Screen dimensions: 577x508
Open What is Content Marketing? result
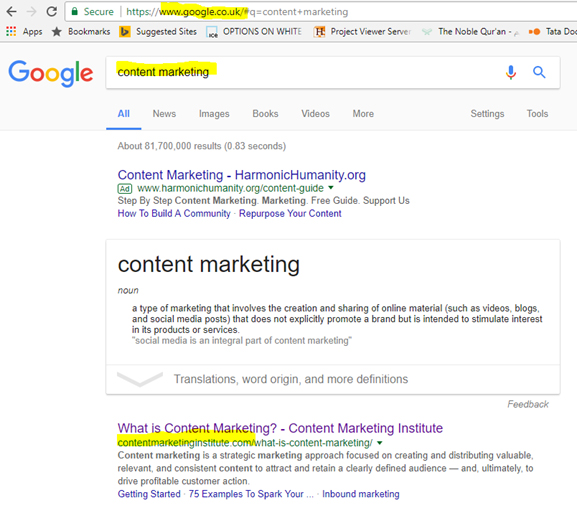[280, 428]
